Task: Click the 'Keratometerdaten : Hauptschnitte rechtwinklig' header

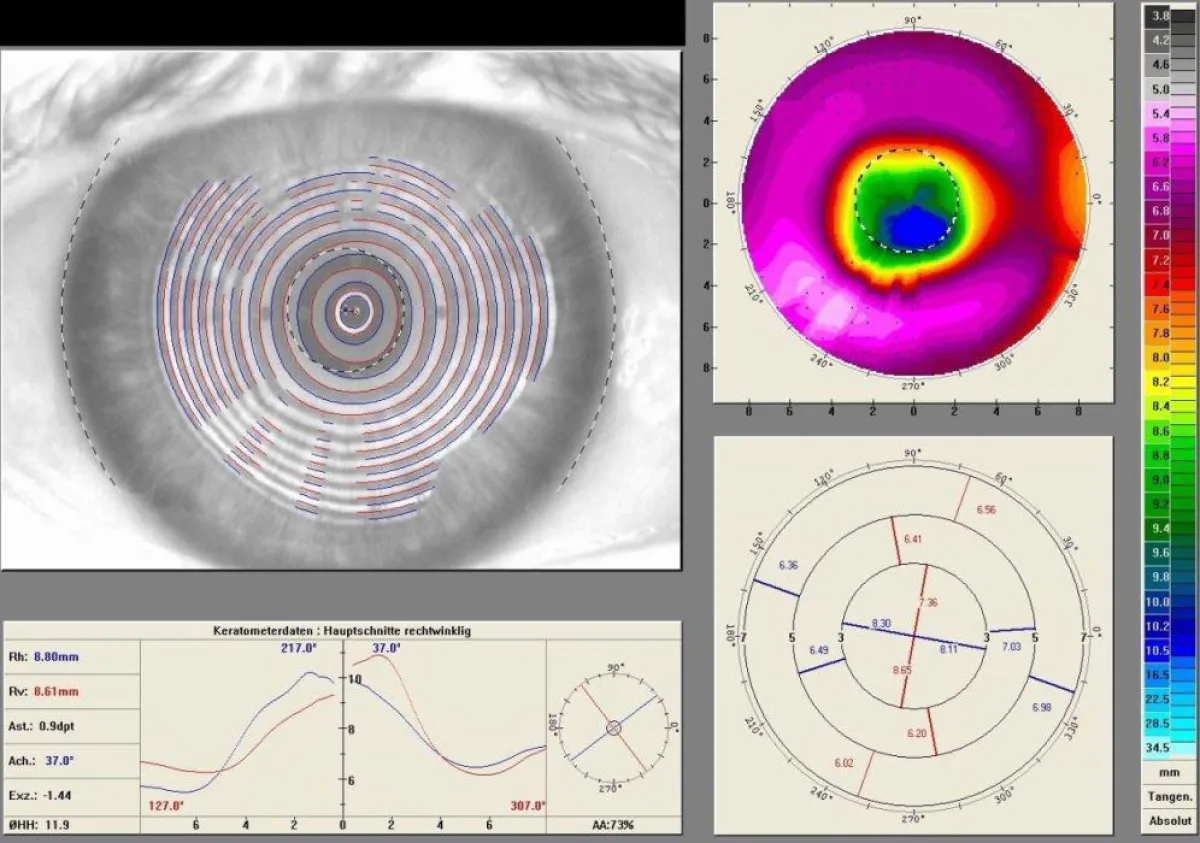Action: pyautogui.click(x=342, y=631)
